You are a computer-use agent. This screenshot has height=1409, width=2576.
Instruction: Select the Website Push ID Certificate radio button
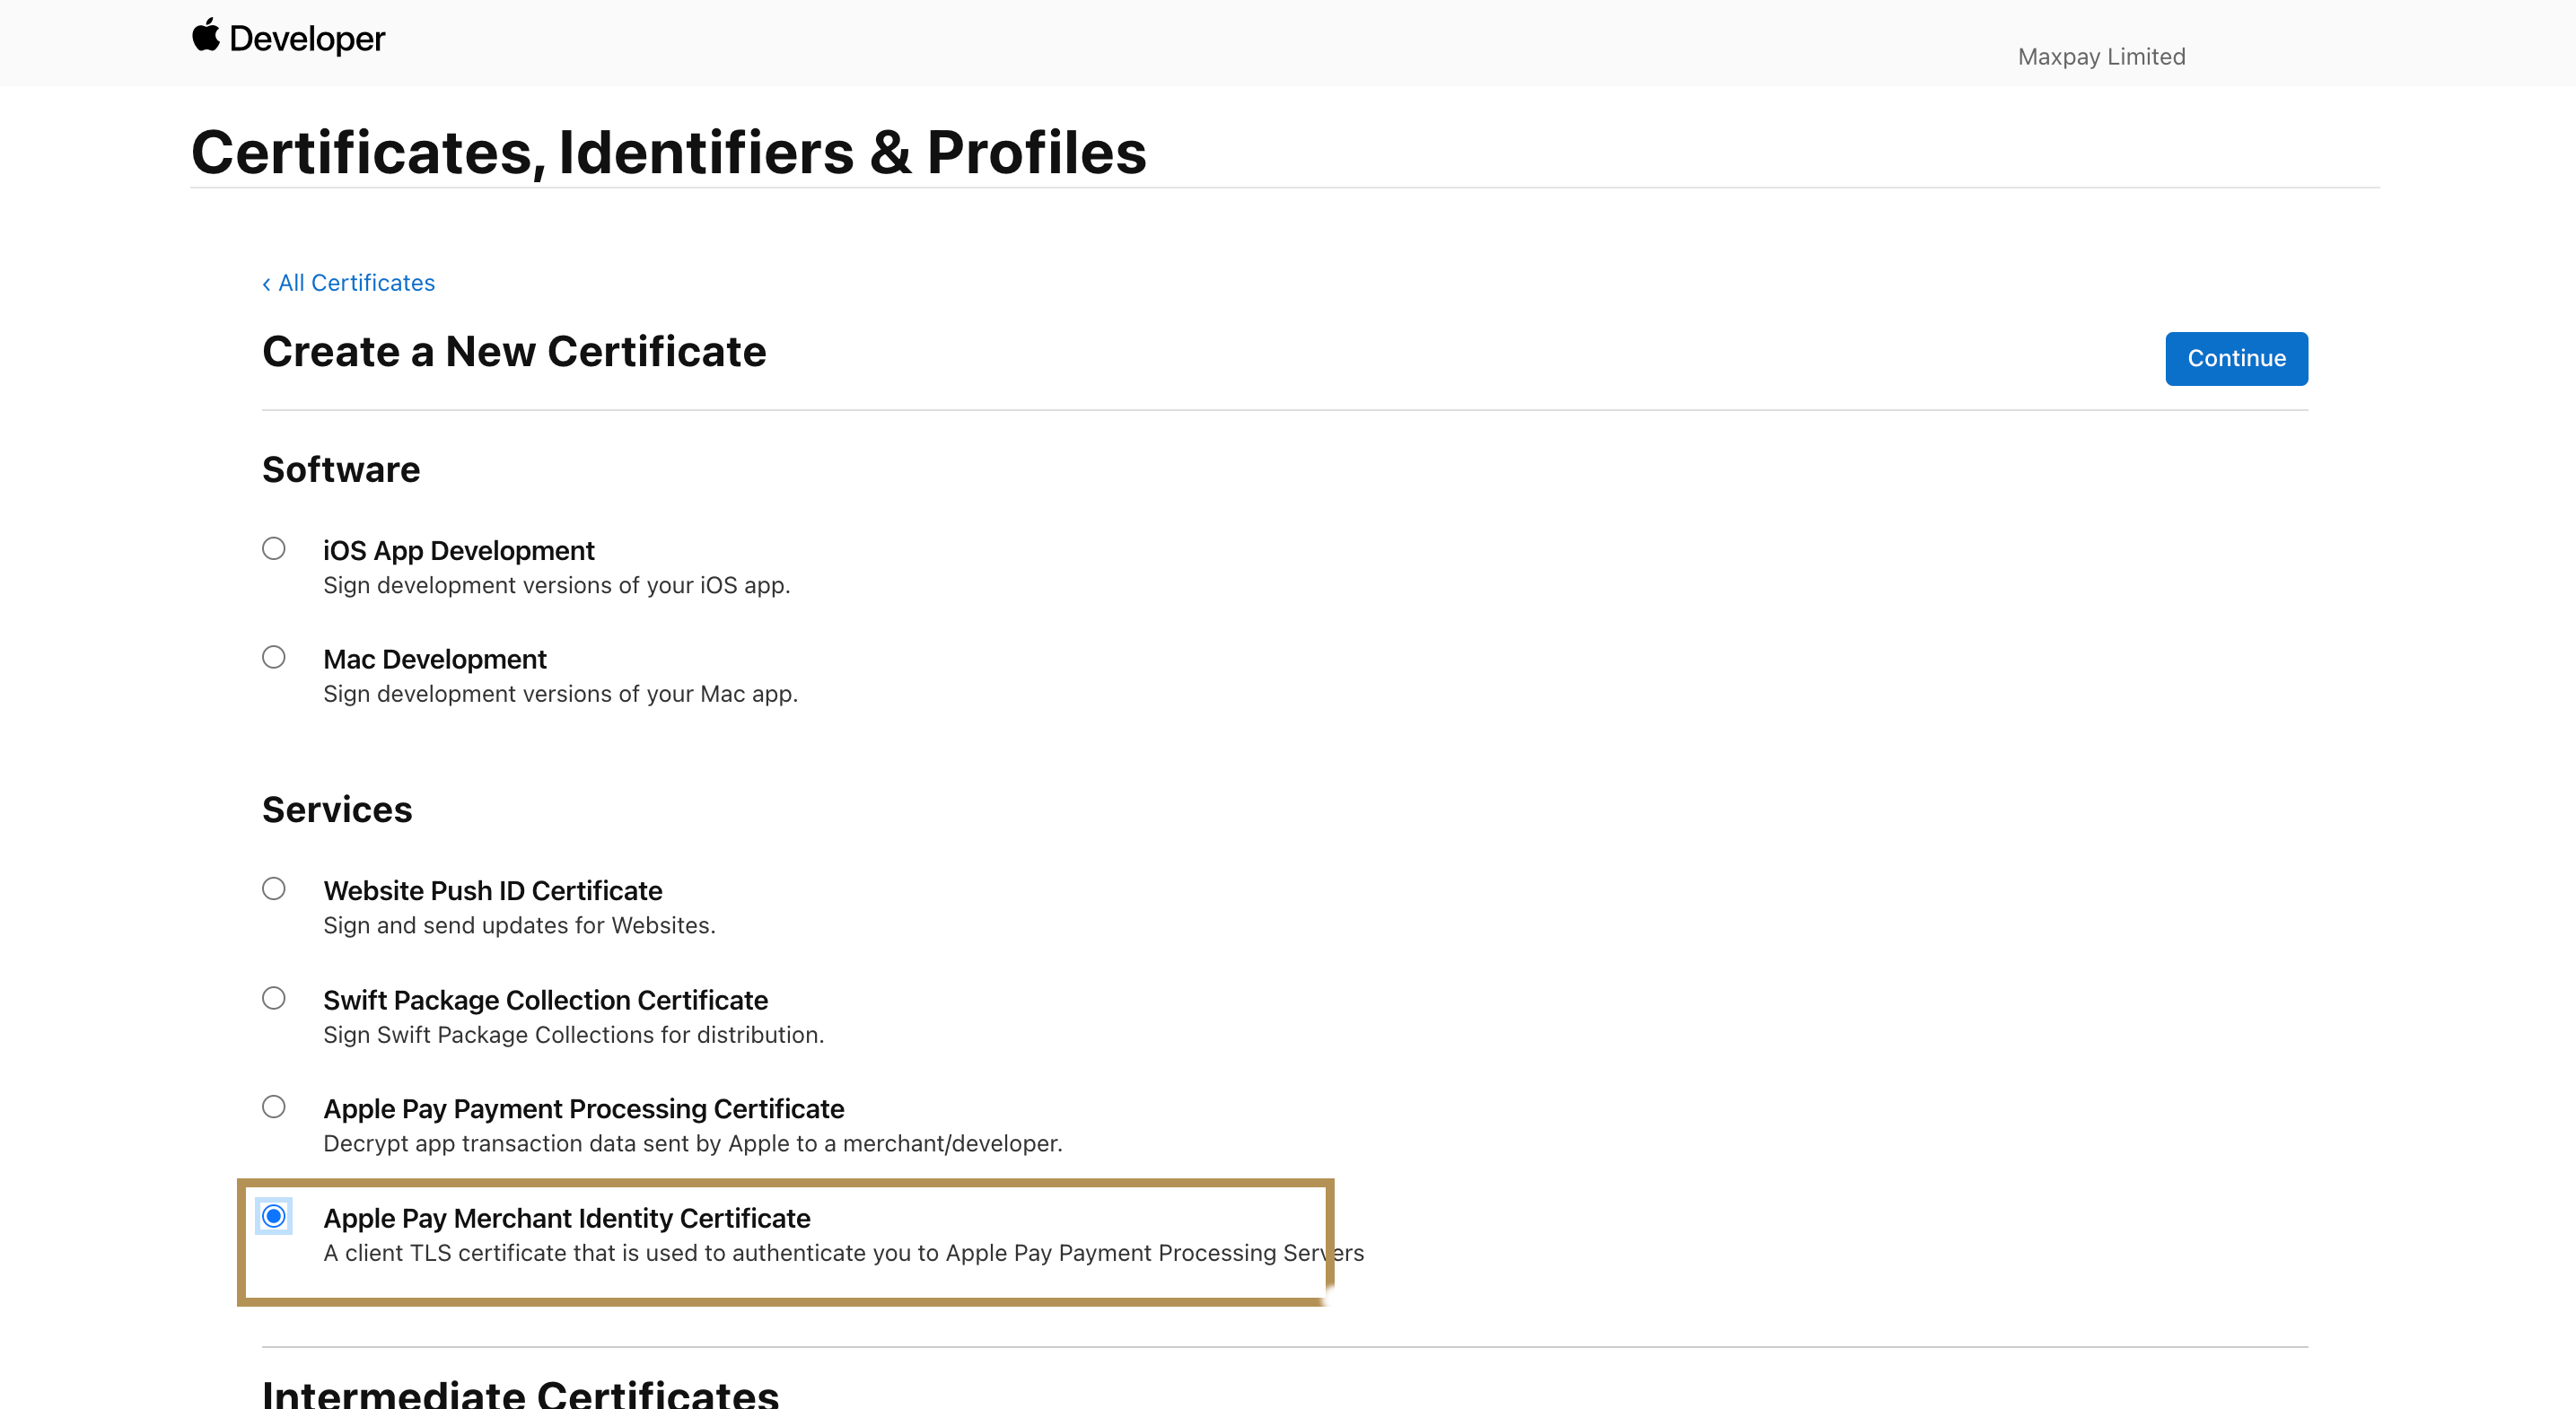tap(273, 888)
